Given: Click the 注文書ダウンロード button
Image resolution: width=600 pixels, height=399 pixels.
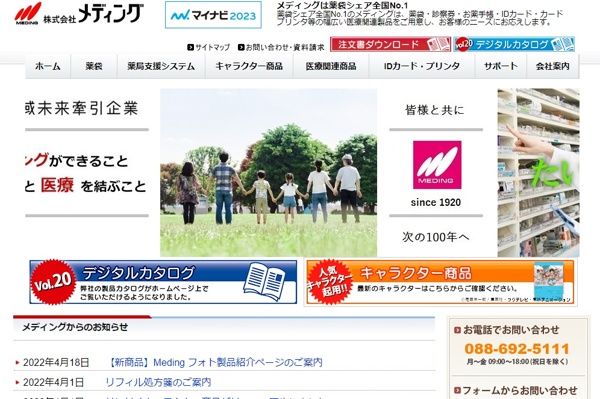Looking at the screenshot, I should tap(390, 44).
